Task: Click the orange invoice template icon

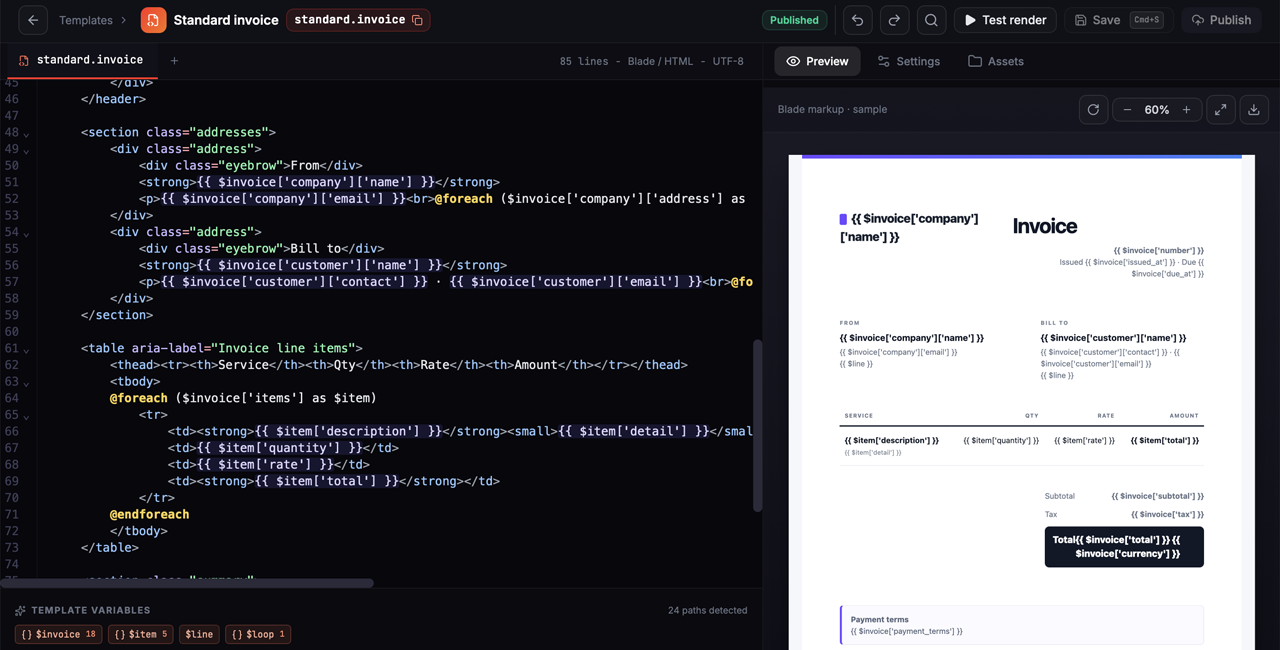Action: [153, 20]
